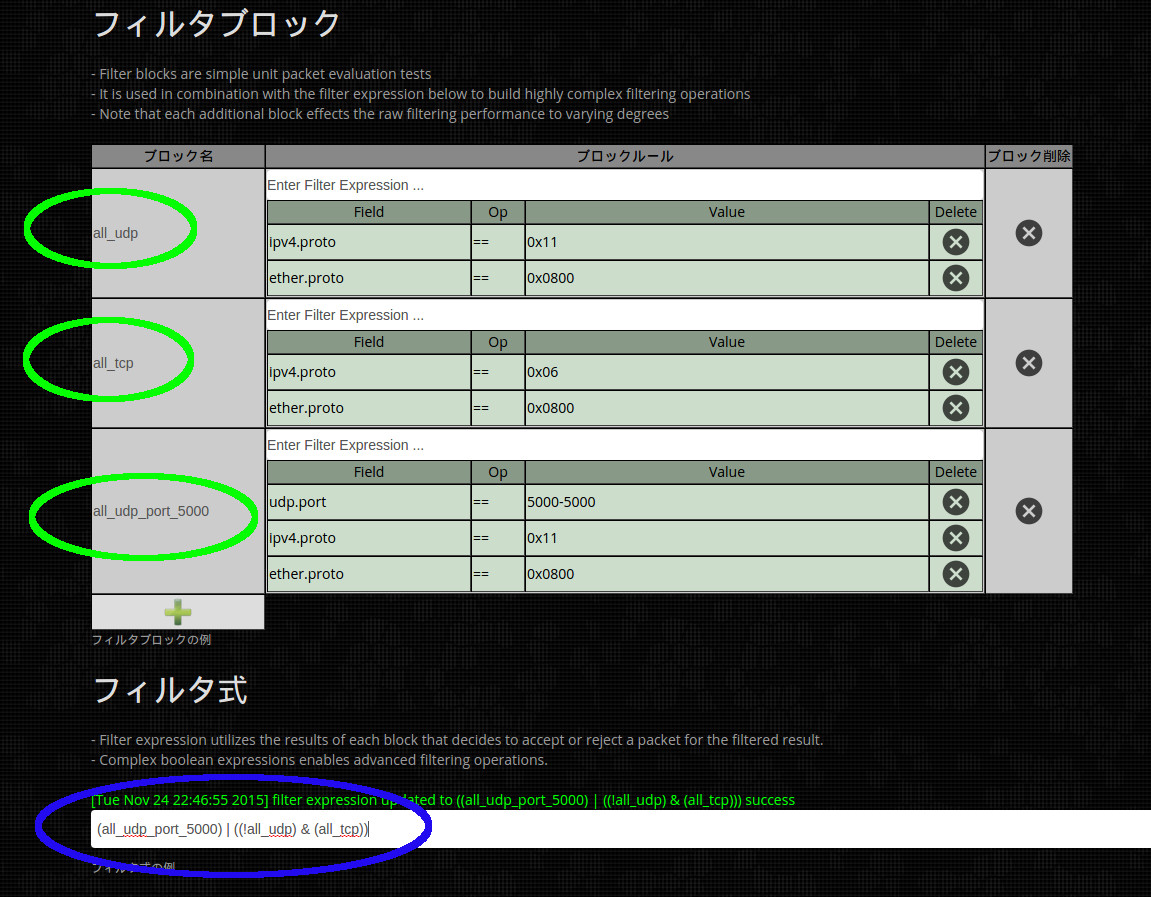
Task: Delete the all_udp filter block
Action: tap(1028, 233)
